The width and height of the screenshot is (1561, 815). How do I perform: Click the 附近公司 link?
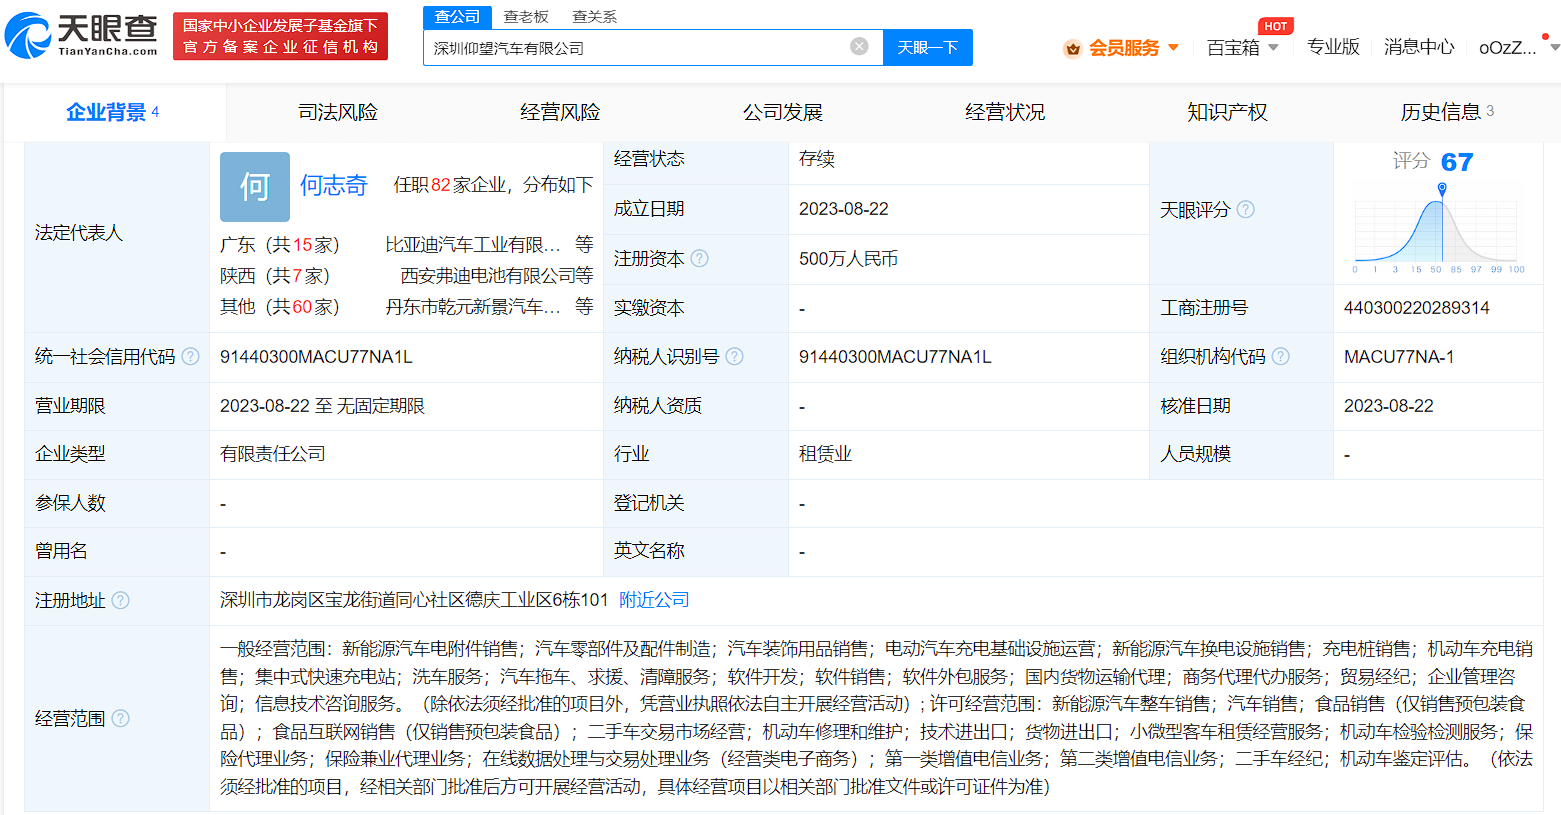coord(654,600)
